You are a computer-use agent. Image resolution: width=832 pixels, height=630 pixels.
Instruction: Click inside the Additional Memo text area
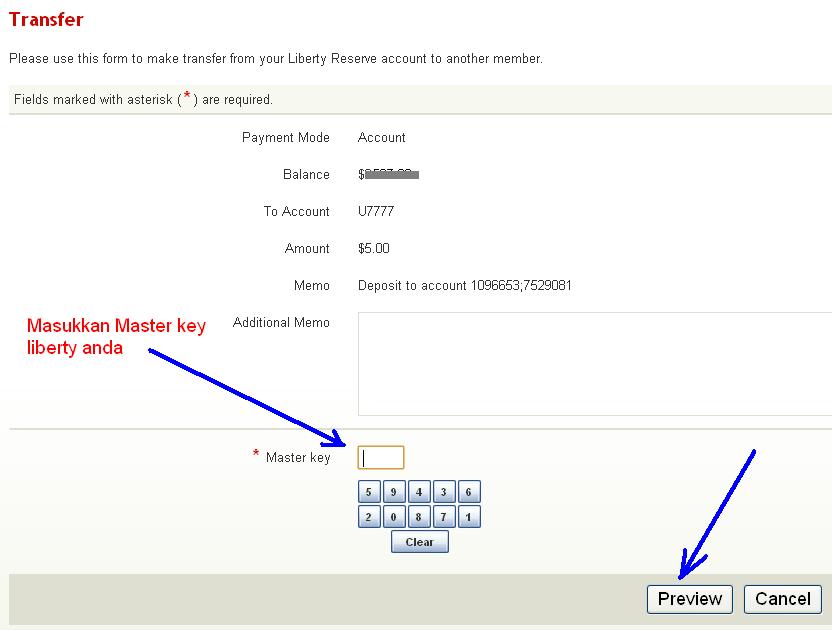point(595,364)
